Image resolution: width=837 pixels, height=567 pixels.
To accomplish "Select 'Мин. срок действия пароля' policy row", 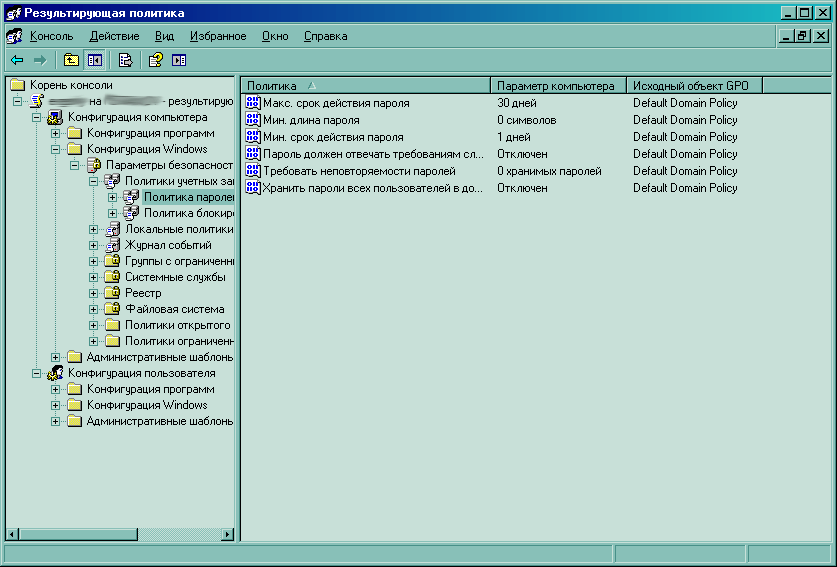I will tap(333, 137).
